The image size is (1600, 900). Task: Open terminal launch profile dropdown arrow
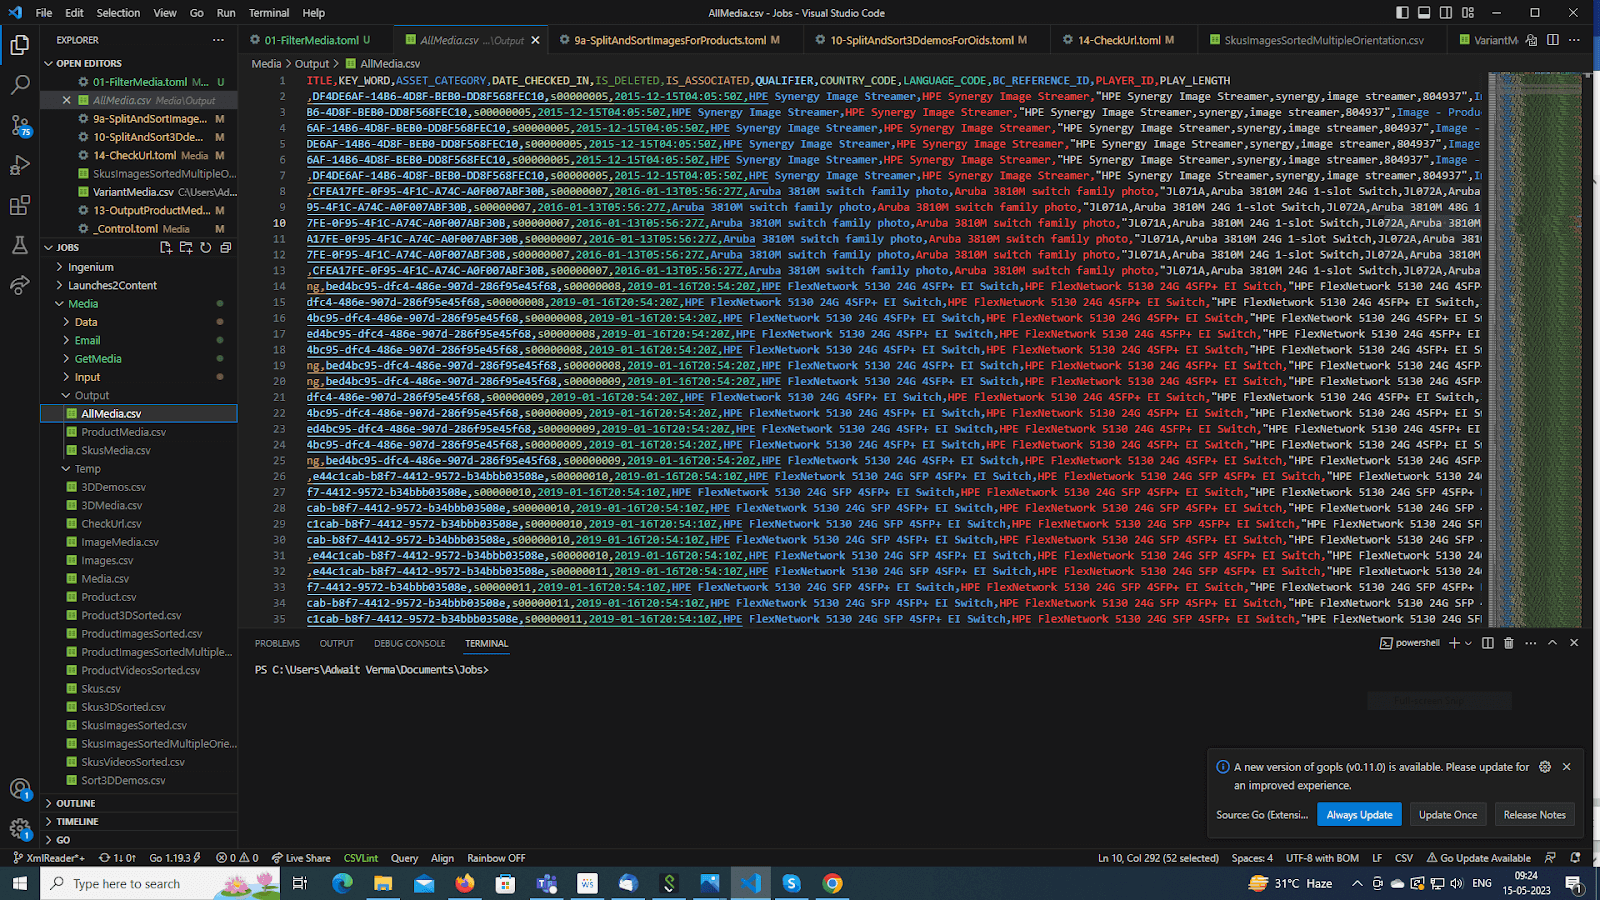pyautogui.click(x=1468, y=643)
